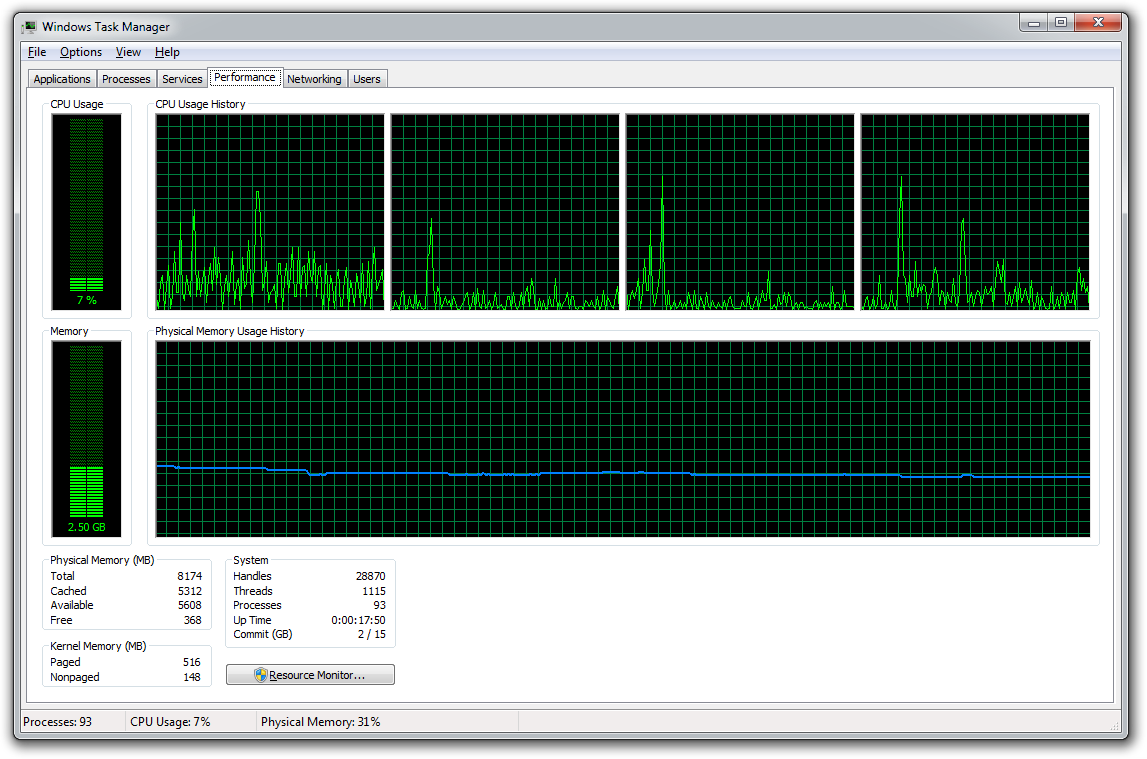Switch to the Services tab
This screenshot has height=759, width=1147.
(182, 79)
